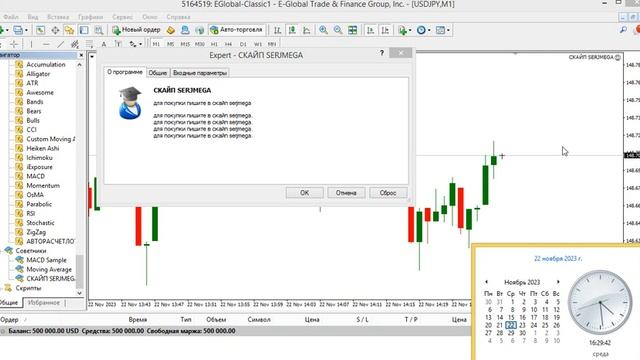This screenshot has height=360, width=640.
Task: Switch to the Входные параметры tab
Action: [x=200, y=73]
